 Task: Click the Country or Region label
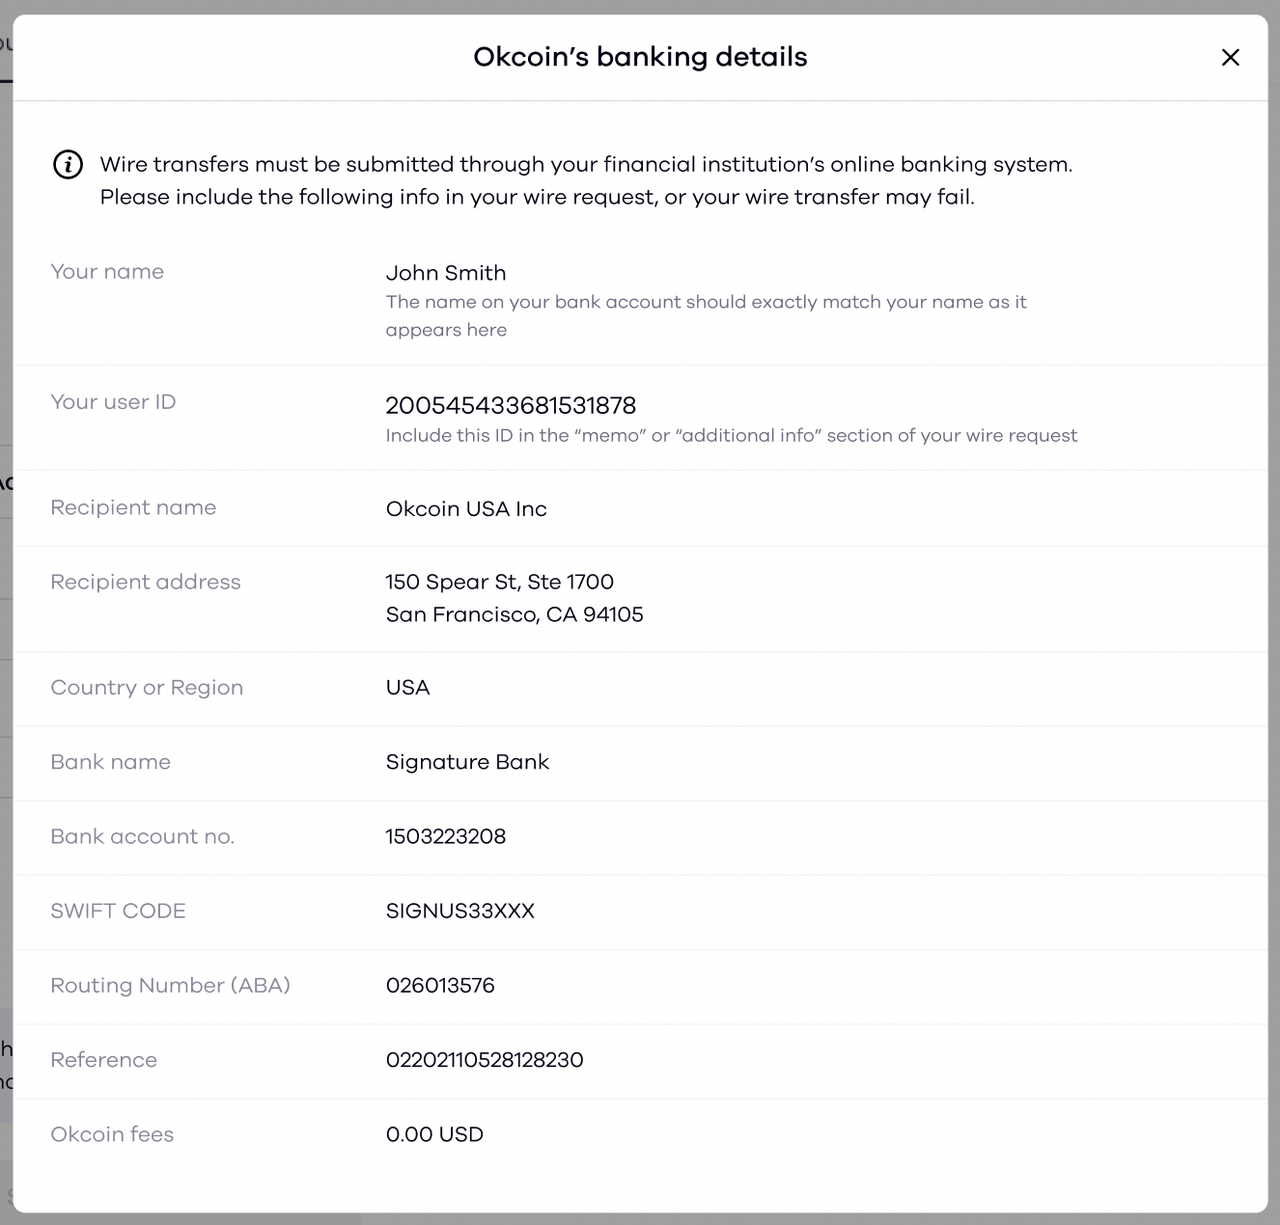[147, 688]
